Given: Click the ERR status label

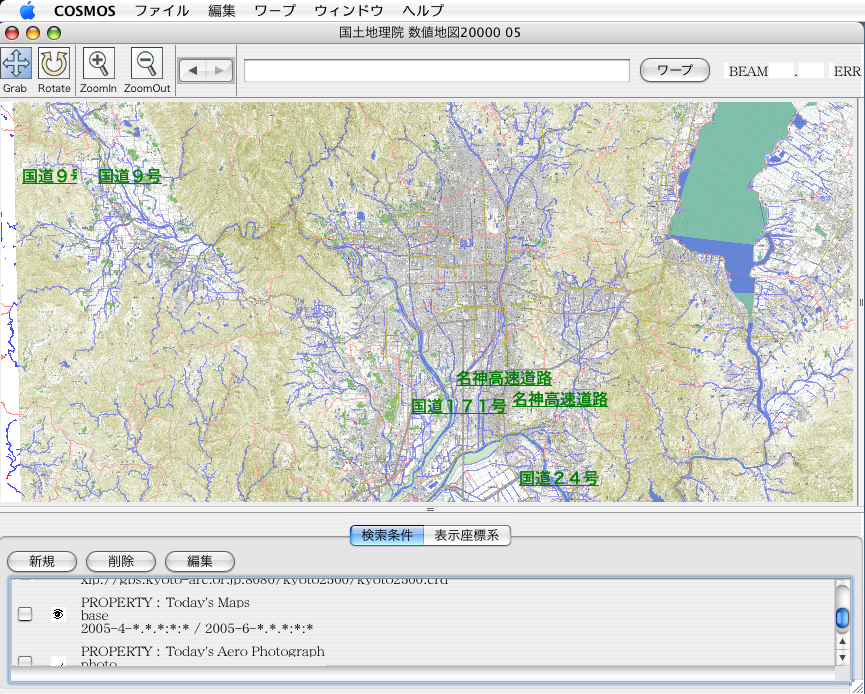Looking at the screenshot, I should [x=847, y=71].
